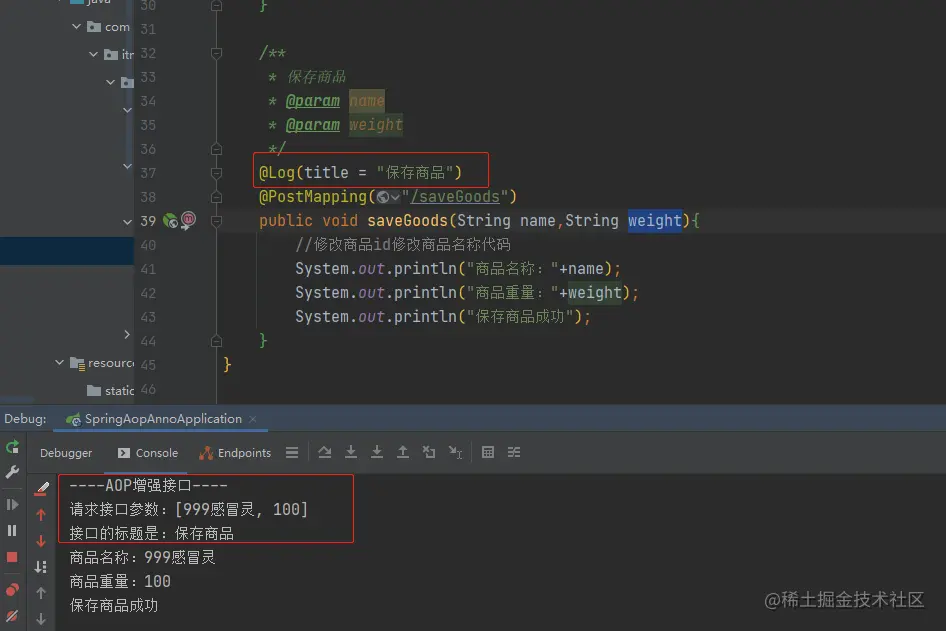
Task: Run to Cursor using the cursor-arrow icon
Action: (455, 452)
